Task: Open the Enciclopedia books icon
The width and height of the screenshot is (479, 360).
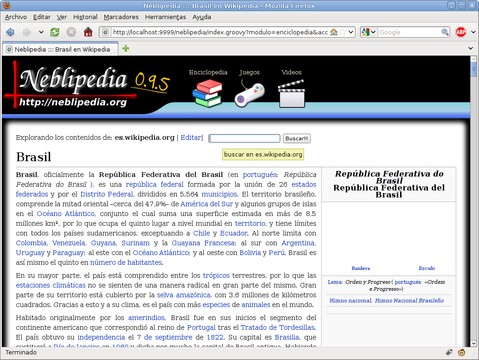Action: click(207, 94)
